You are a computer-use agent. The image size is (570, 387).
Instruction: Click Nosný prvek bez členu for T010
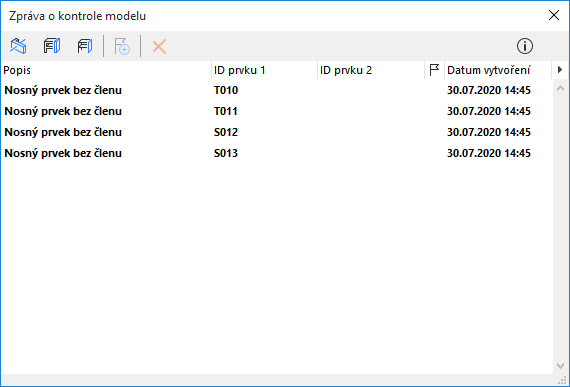point(63,90)
